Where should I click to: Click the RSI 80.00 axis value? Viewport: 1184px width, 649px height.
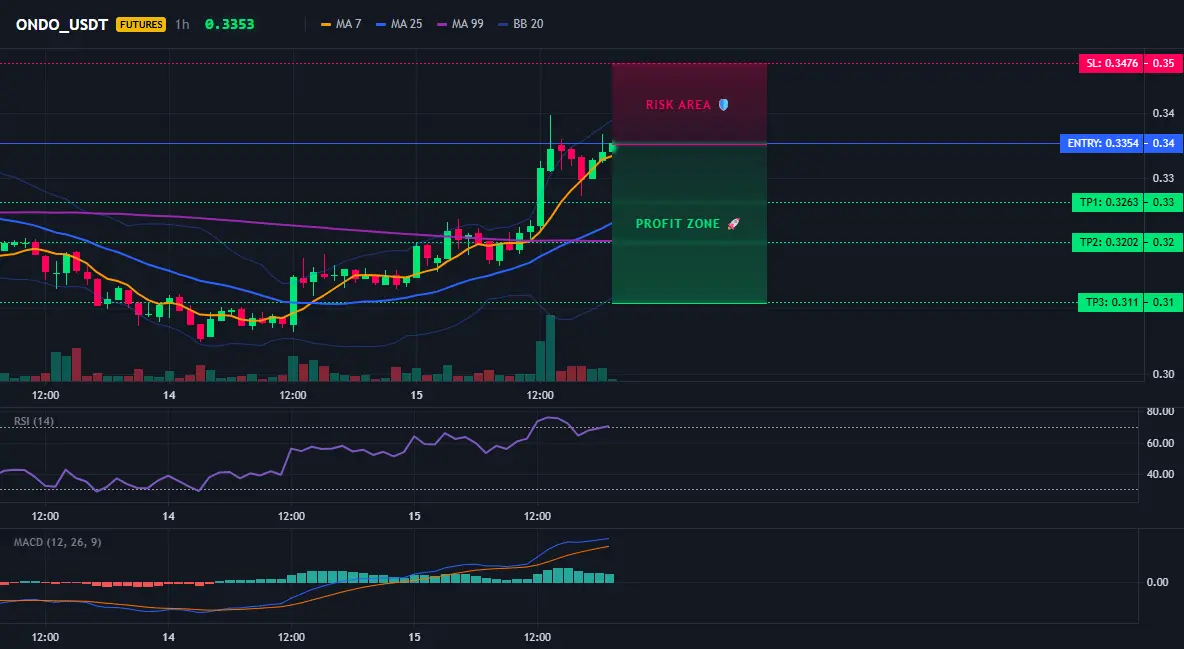[1160, 412]
